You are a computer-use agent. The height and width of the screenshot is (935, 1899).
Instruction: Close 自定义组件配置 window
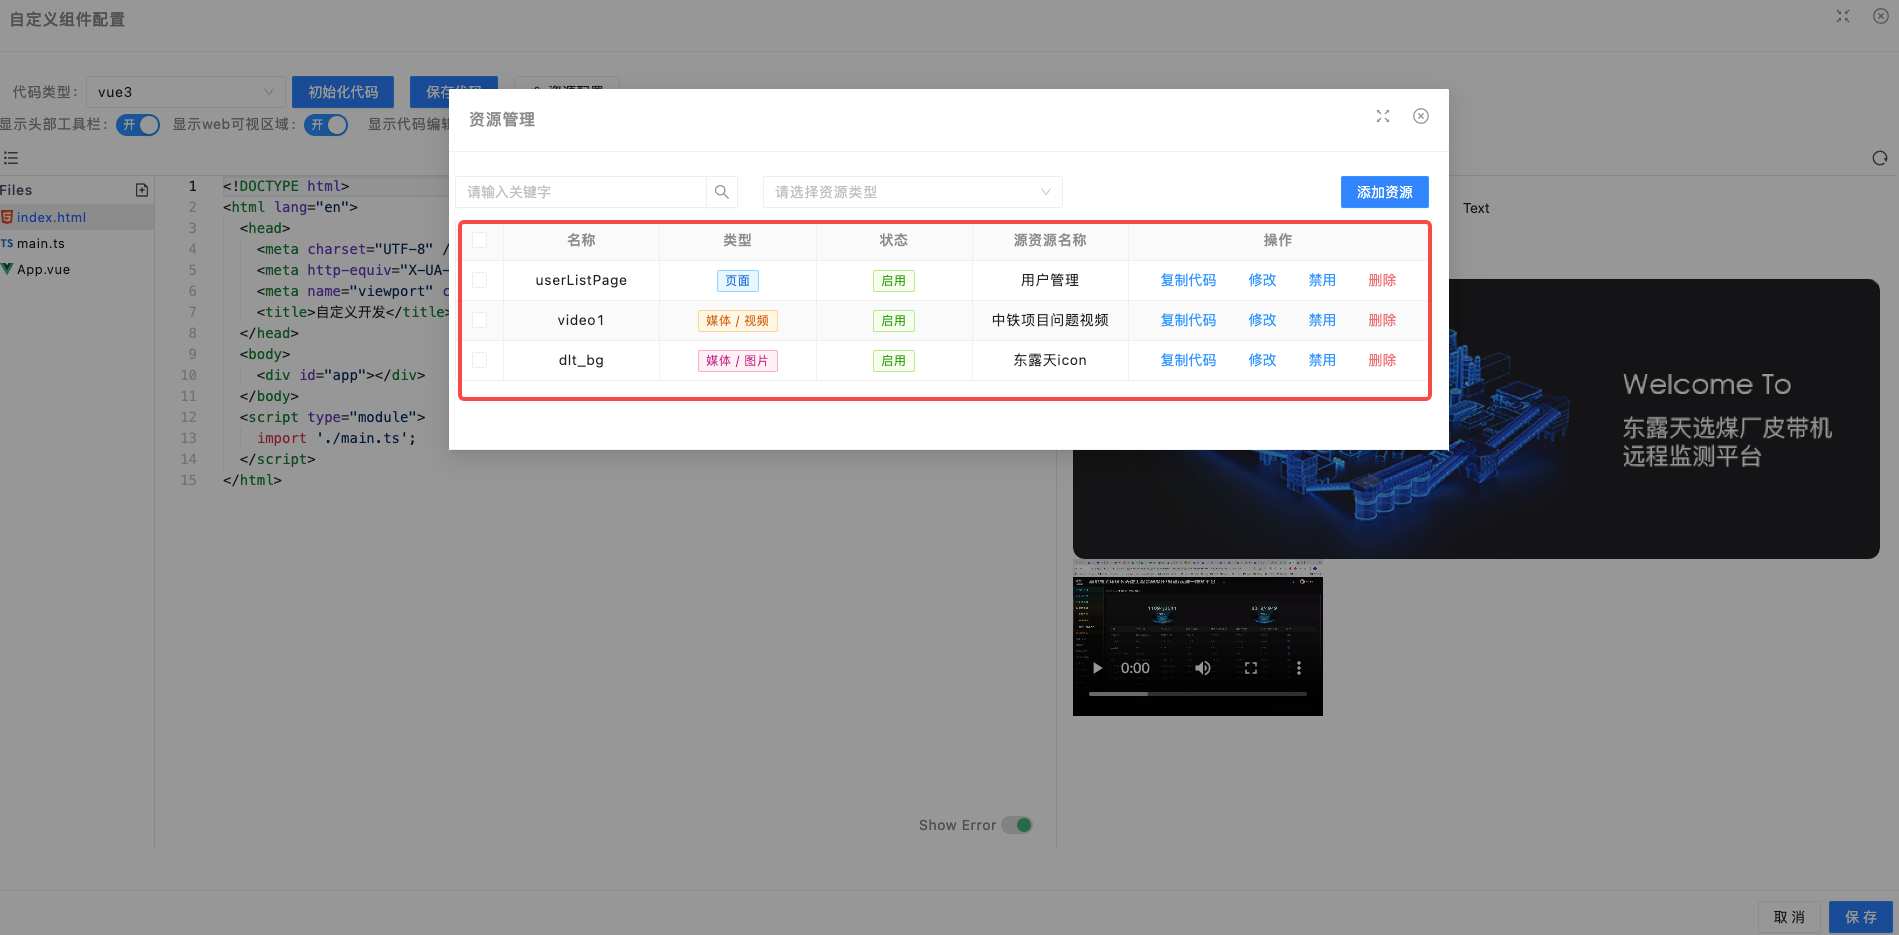pyautogui.click(x=1881, y=17)
